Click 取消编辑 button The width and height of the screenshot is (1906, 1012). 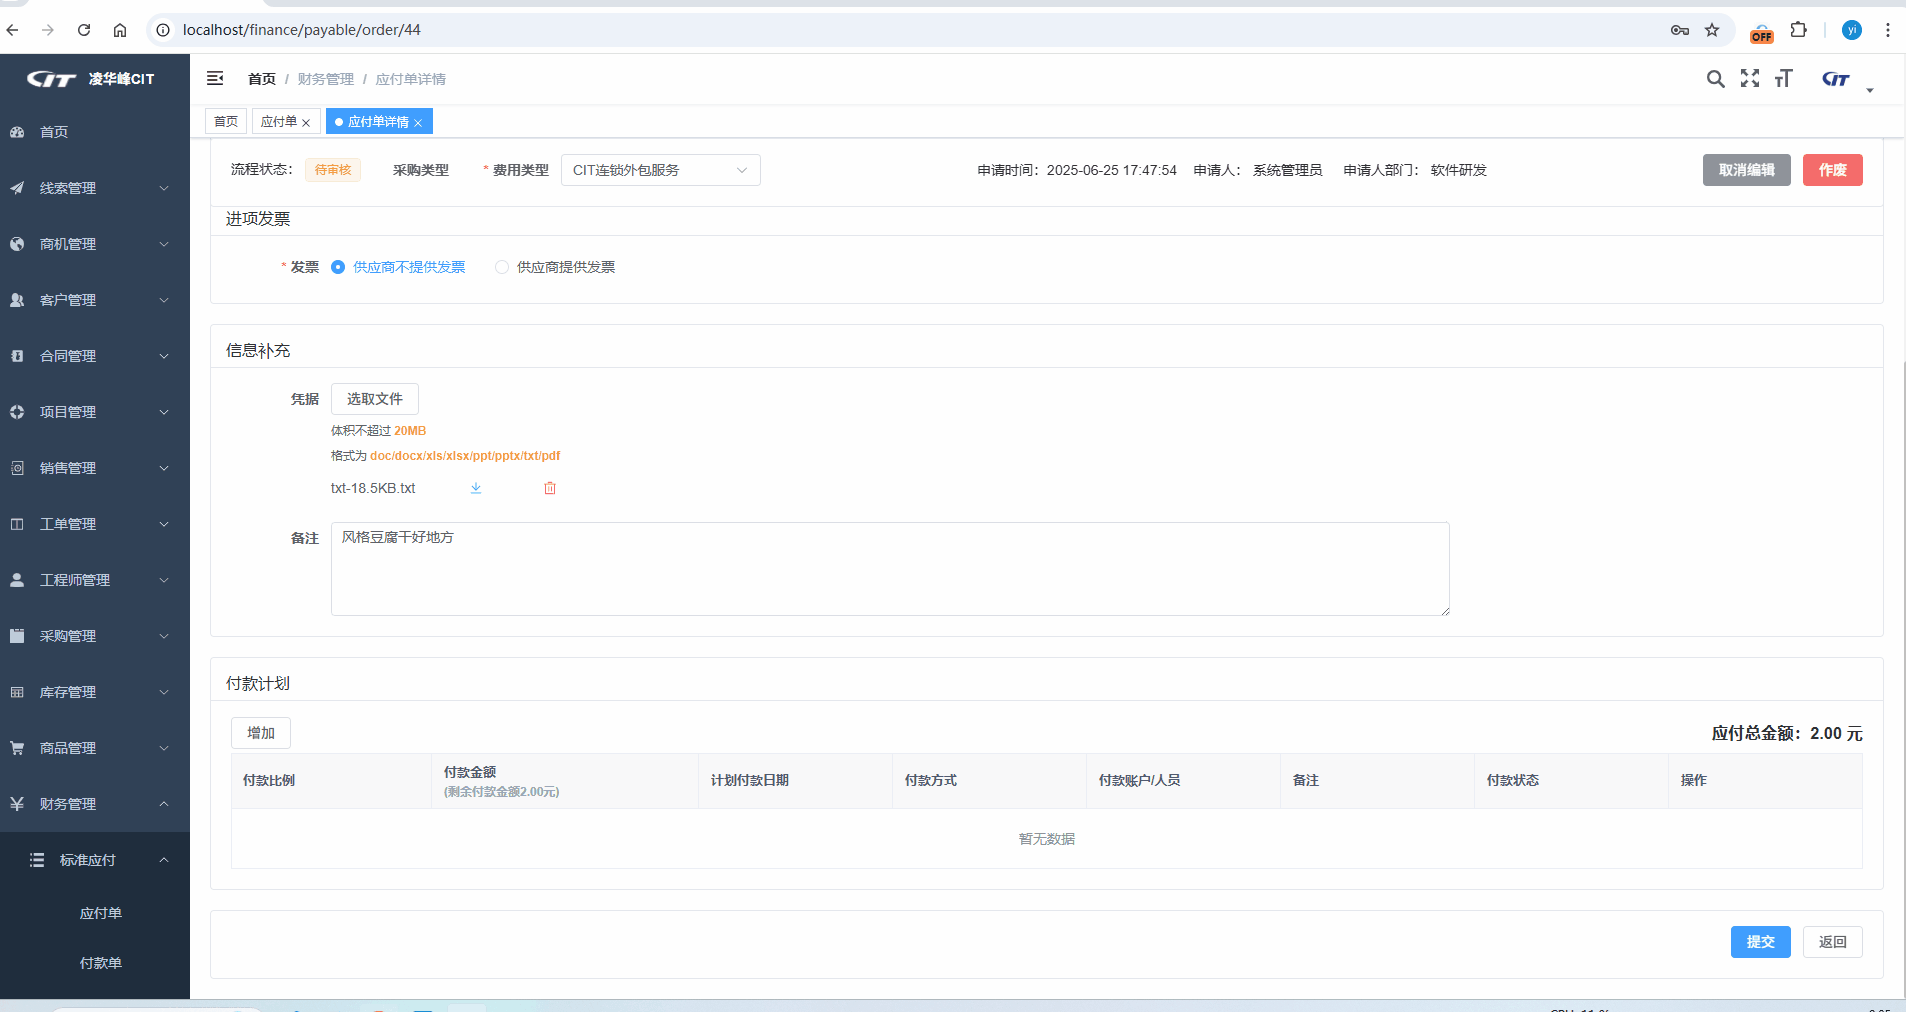[x=1746, y=170]
